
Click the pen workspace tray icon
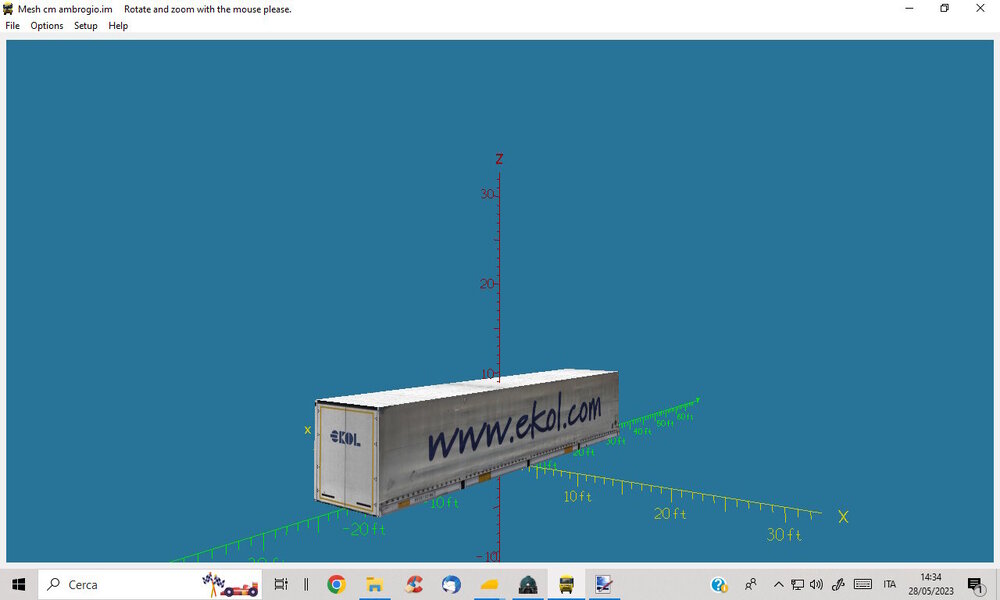(838, 584)
